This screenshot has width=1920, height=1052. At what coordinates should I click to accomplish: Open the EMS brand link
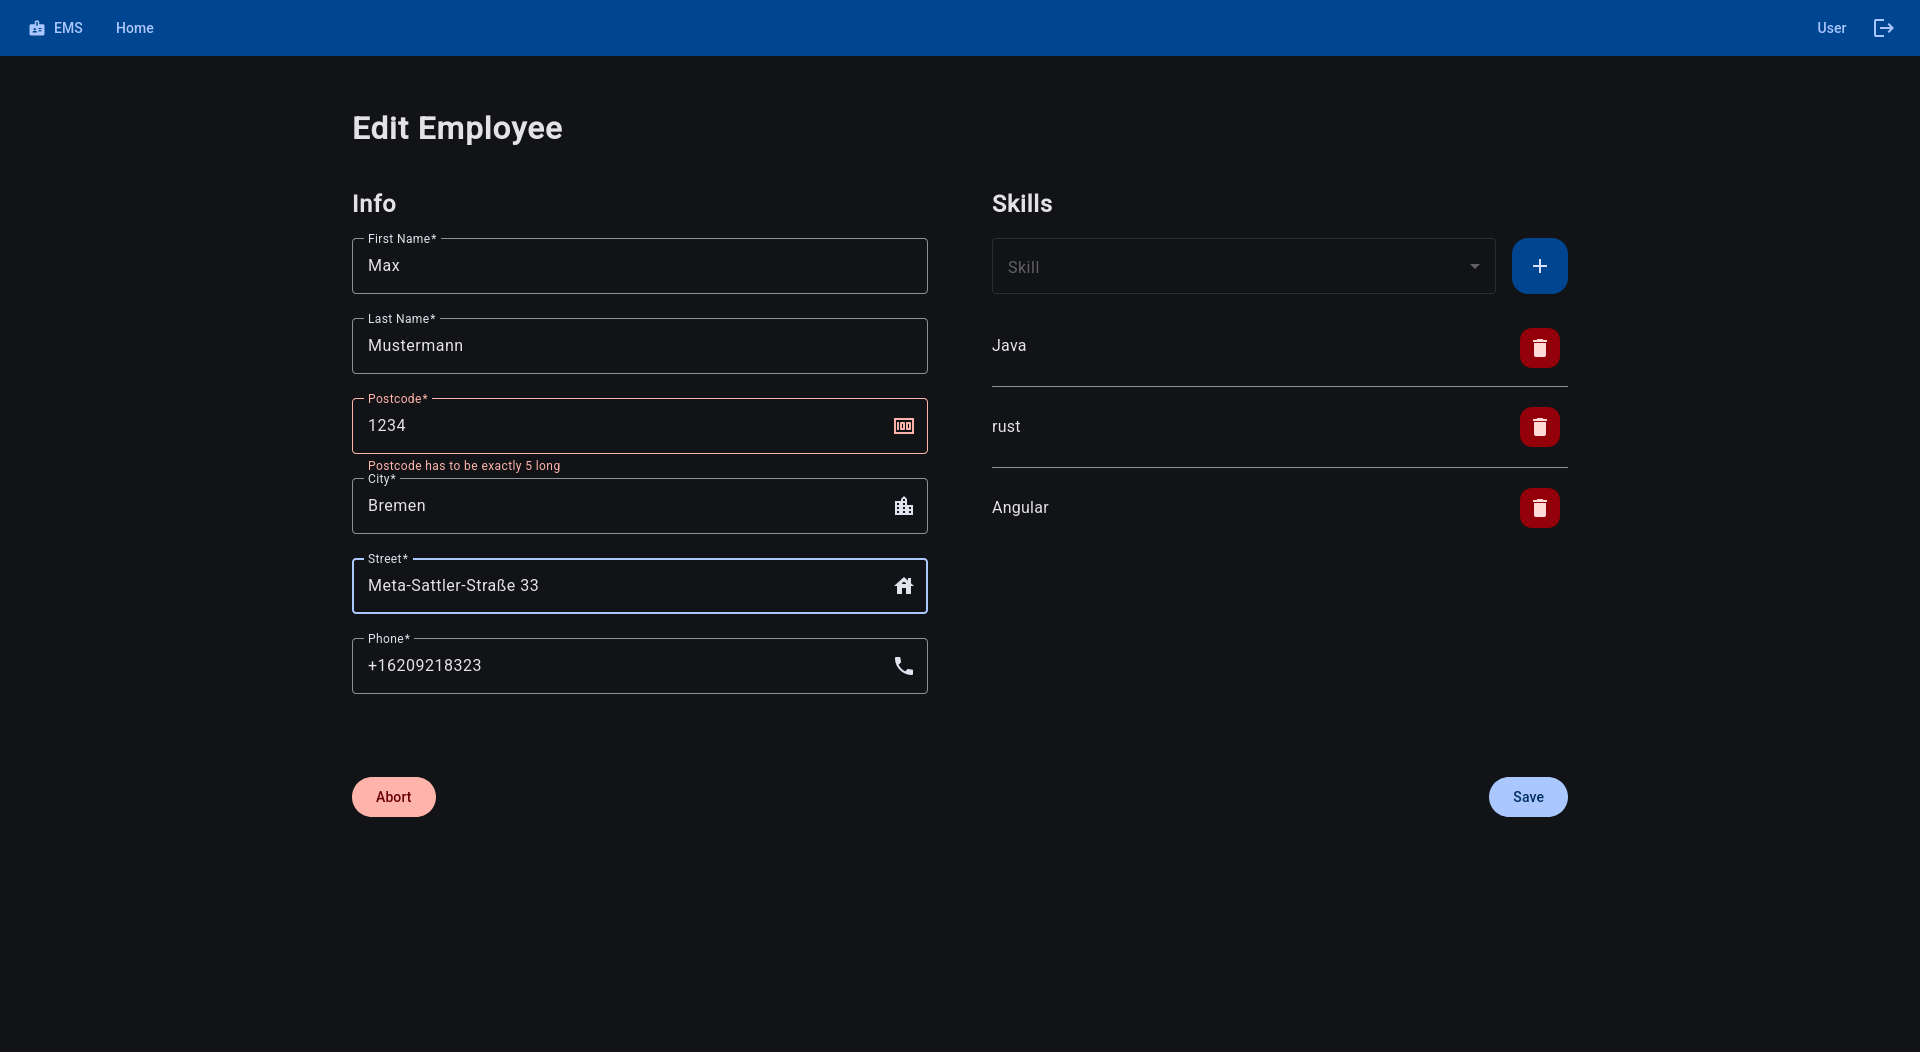point(56,28)
